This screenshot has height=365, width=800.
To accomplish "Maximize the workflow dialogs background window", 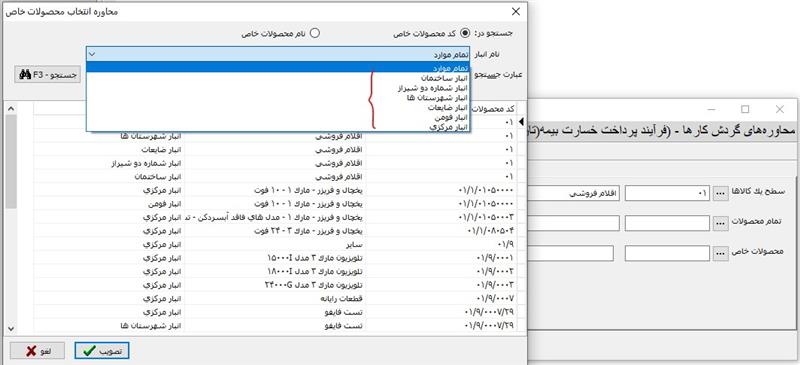I will [745, 109].
